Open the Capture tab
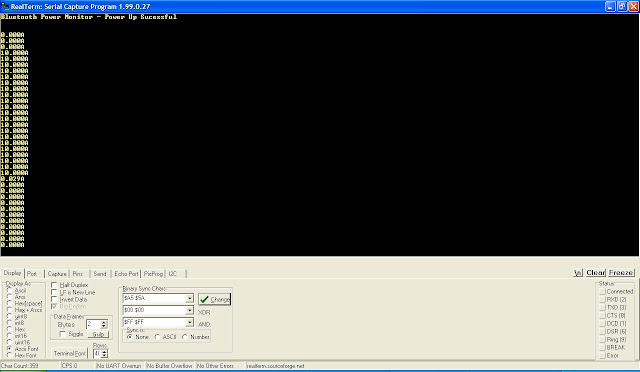Image resolution: width=640 pixels, height=372 pixels. coord(57,274)
